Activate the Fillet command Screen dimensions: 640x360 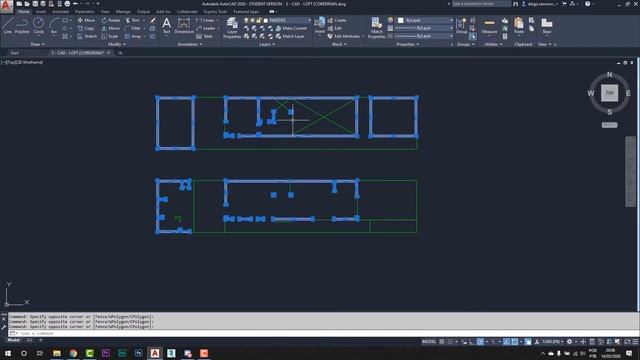point(133,28)
